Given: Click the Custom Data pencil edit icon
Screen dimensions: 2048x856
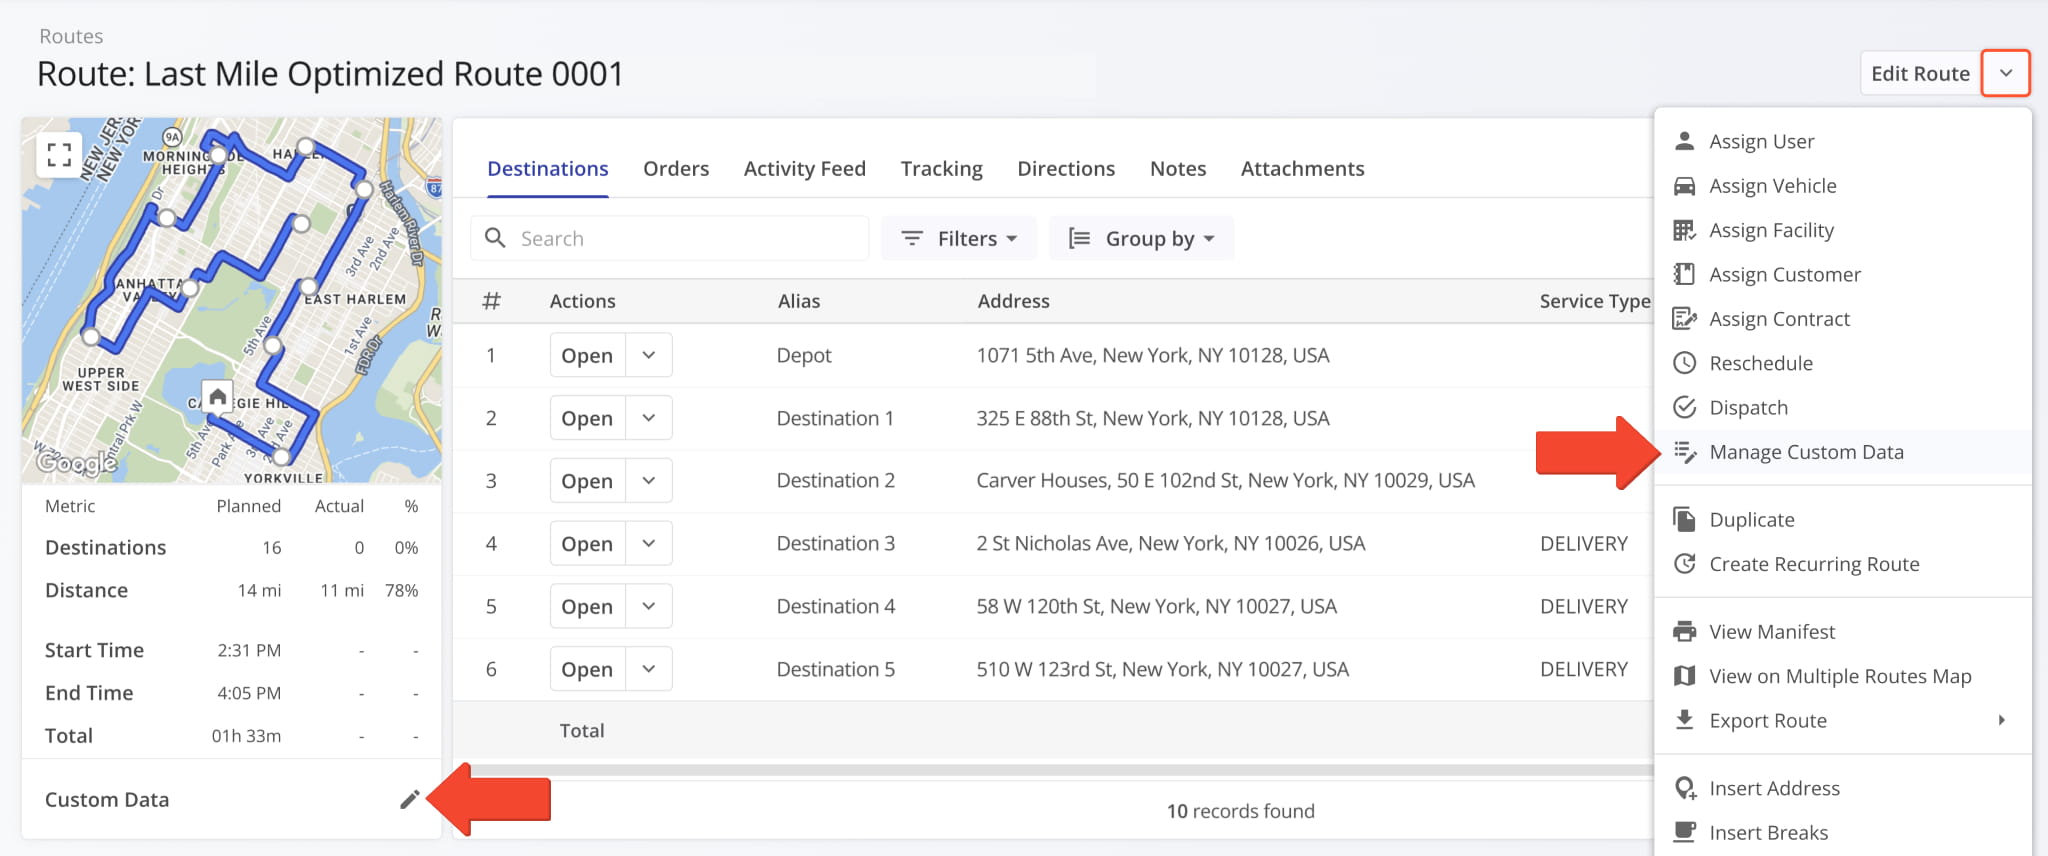Looking at the screenshot, I should click(410, 799).
